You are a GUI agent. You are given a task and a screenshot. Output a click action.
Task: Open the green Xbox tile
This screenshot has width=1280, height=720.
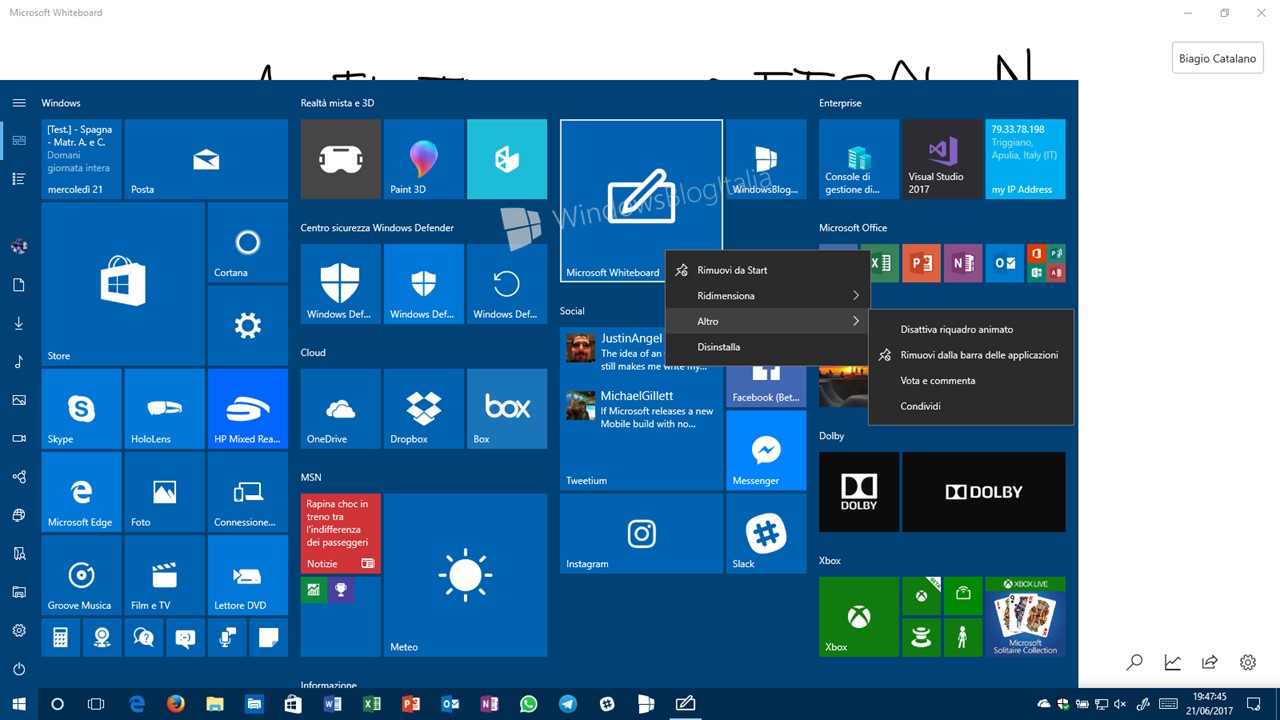pyautogui.click(x=858, y=617)
